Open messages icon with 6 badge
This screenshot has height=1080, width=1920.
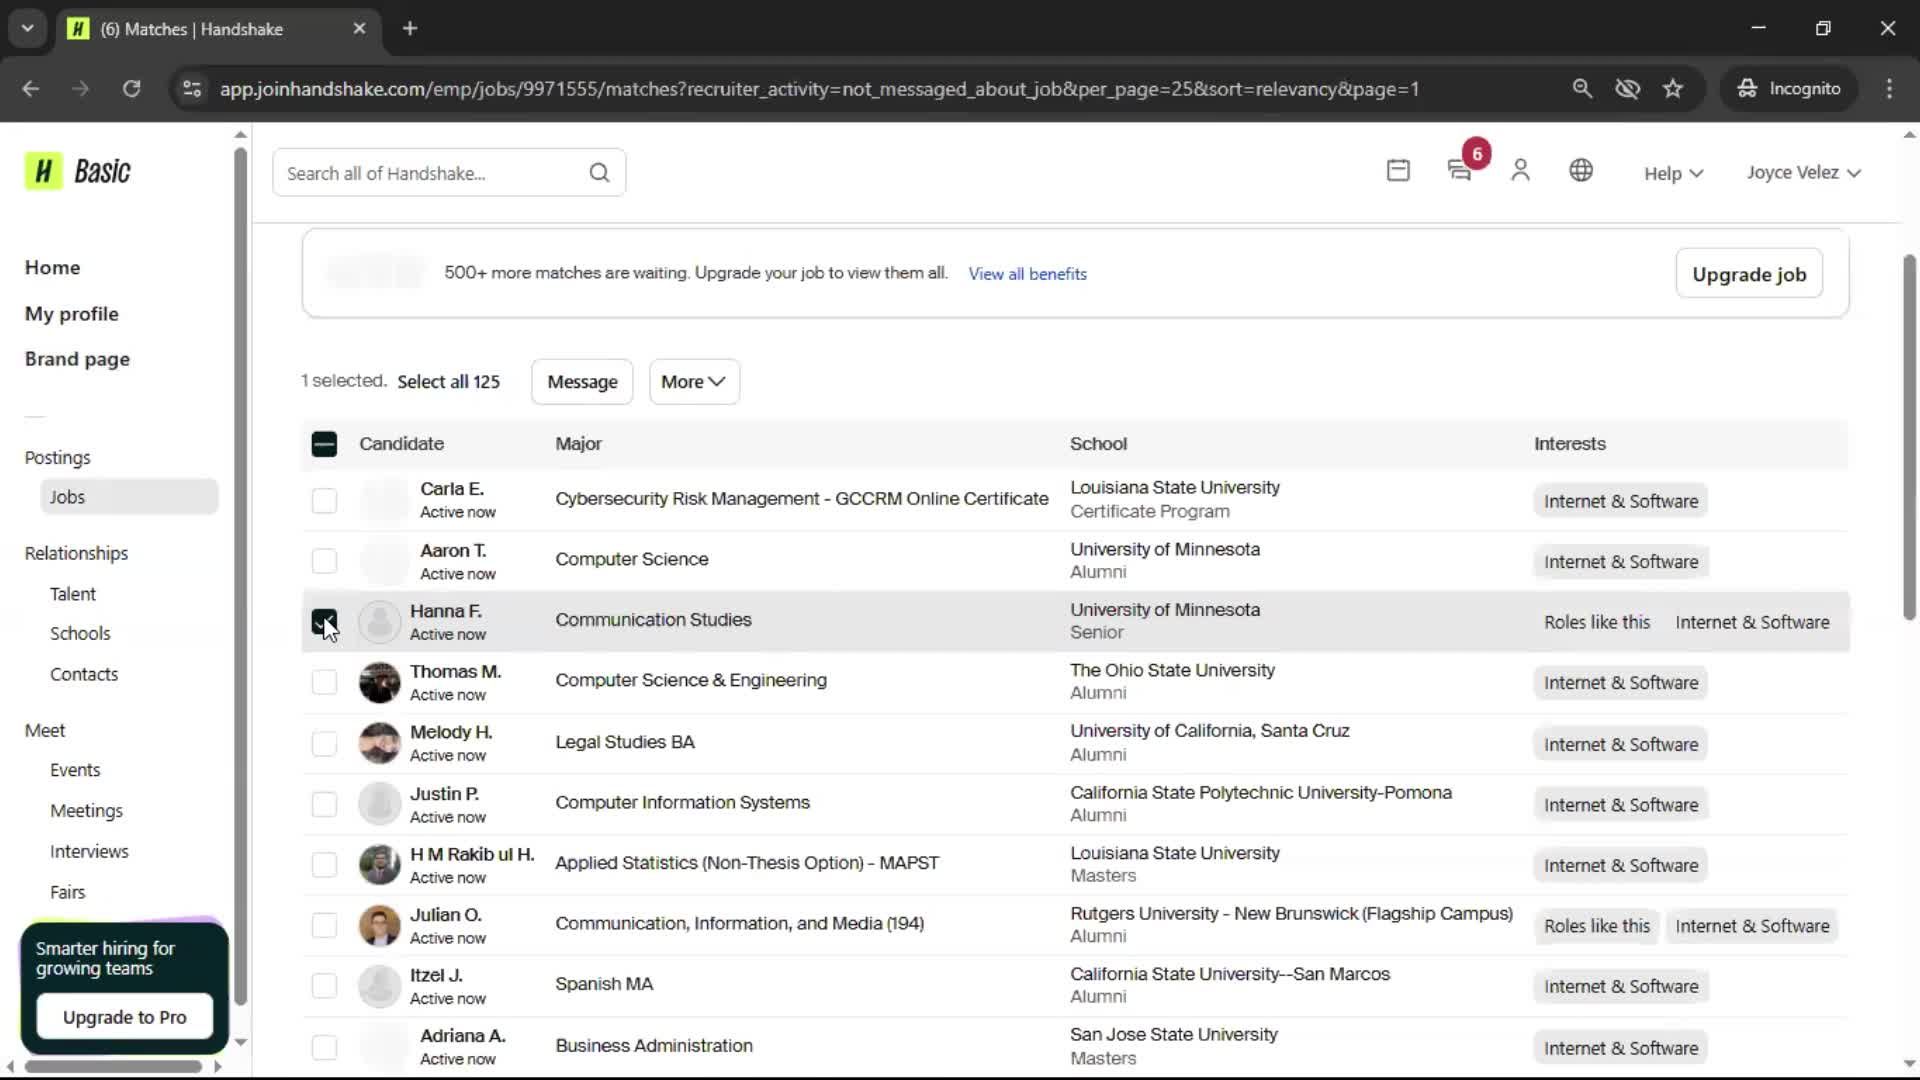[x=1460, y=171]
